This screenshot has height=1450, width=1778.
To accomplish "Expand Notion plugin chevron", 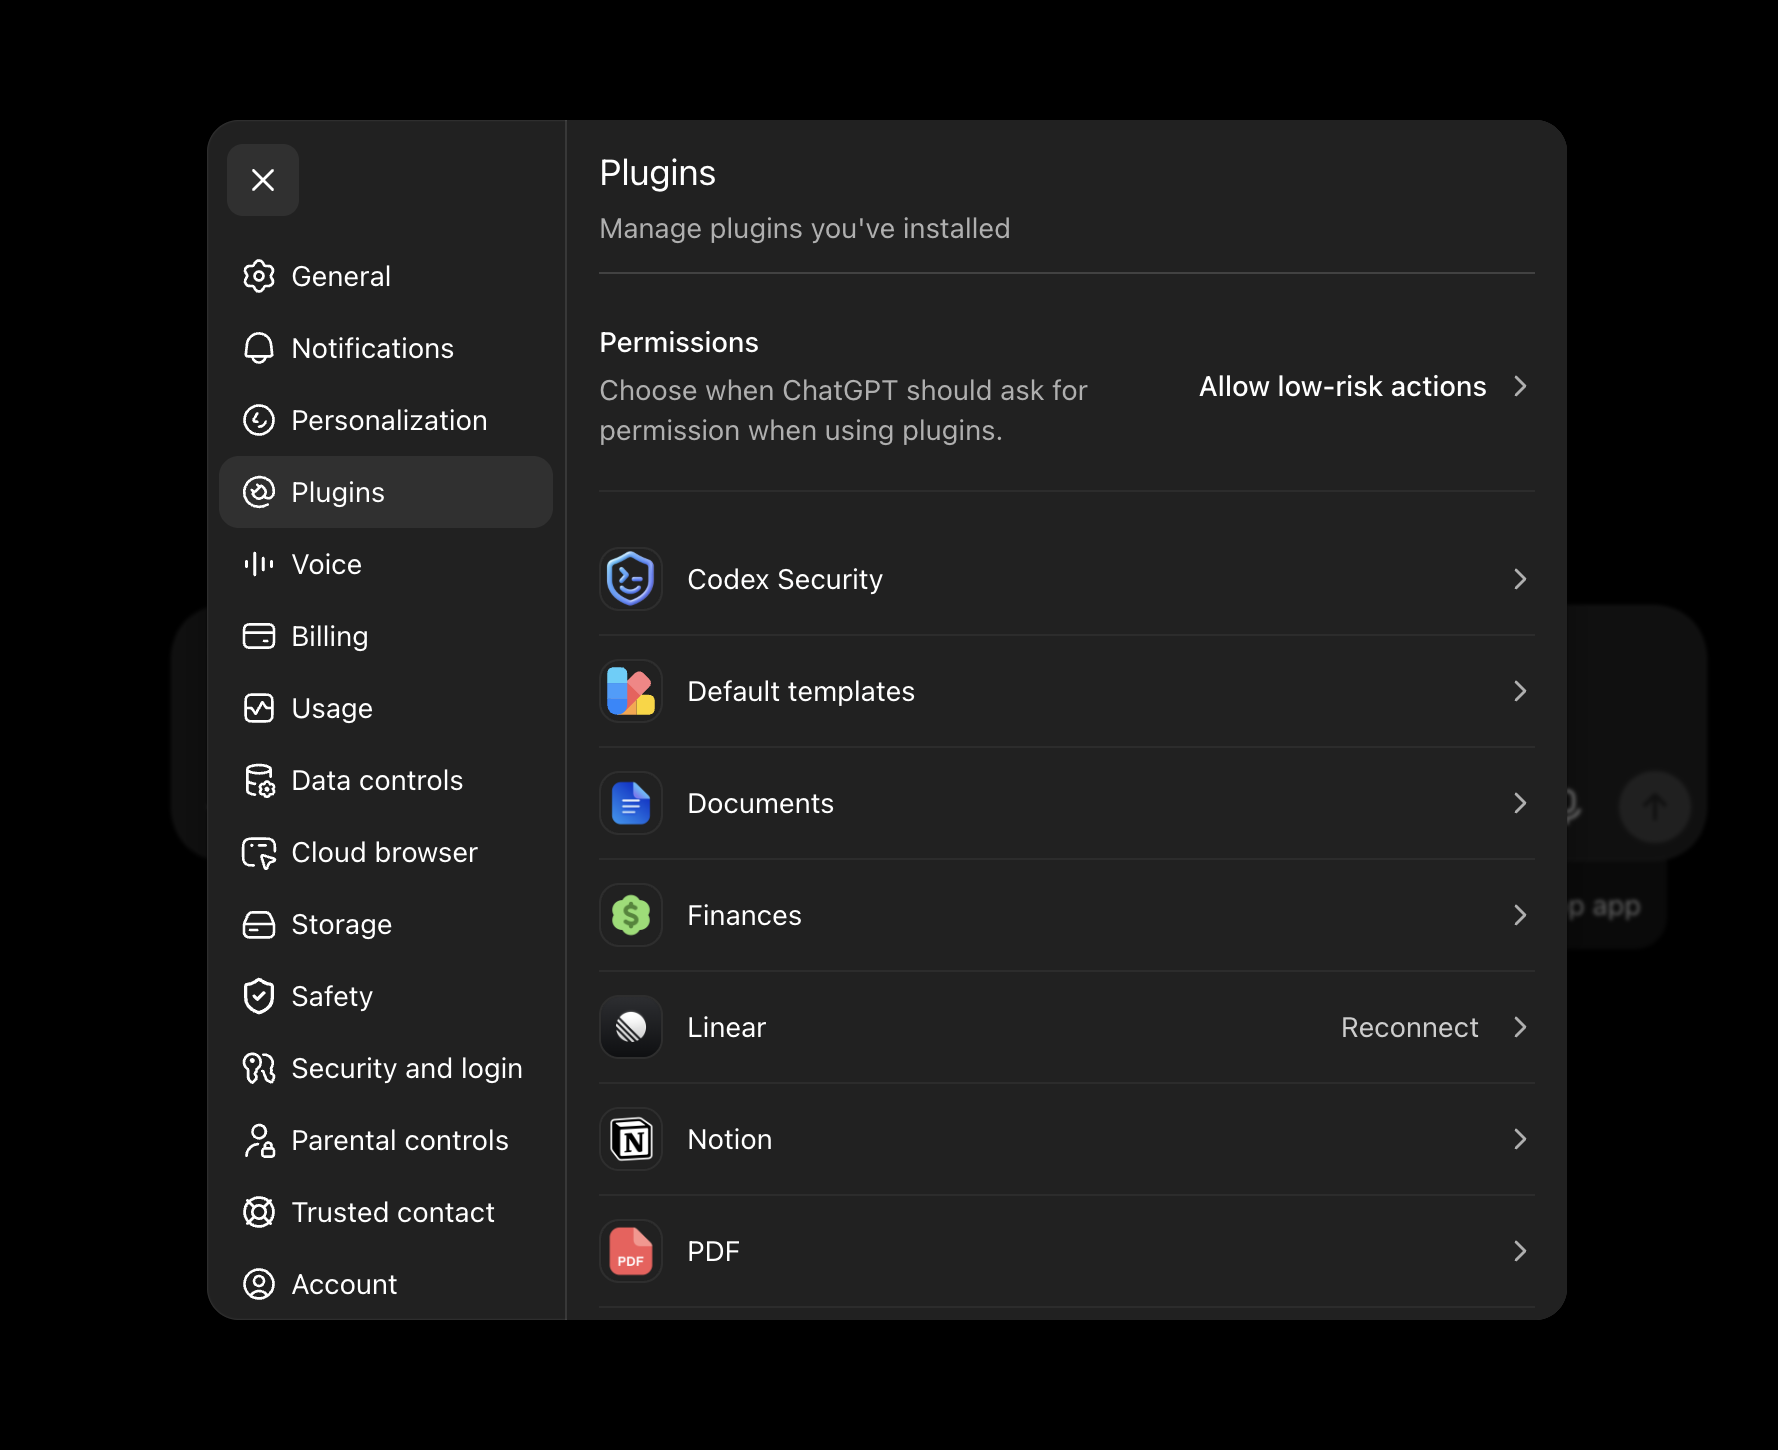I will 1520,1139.
